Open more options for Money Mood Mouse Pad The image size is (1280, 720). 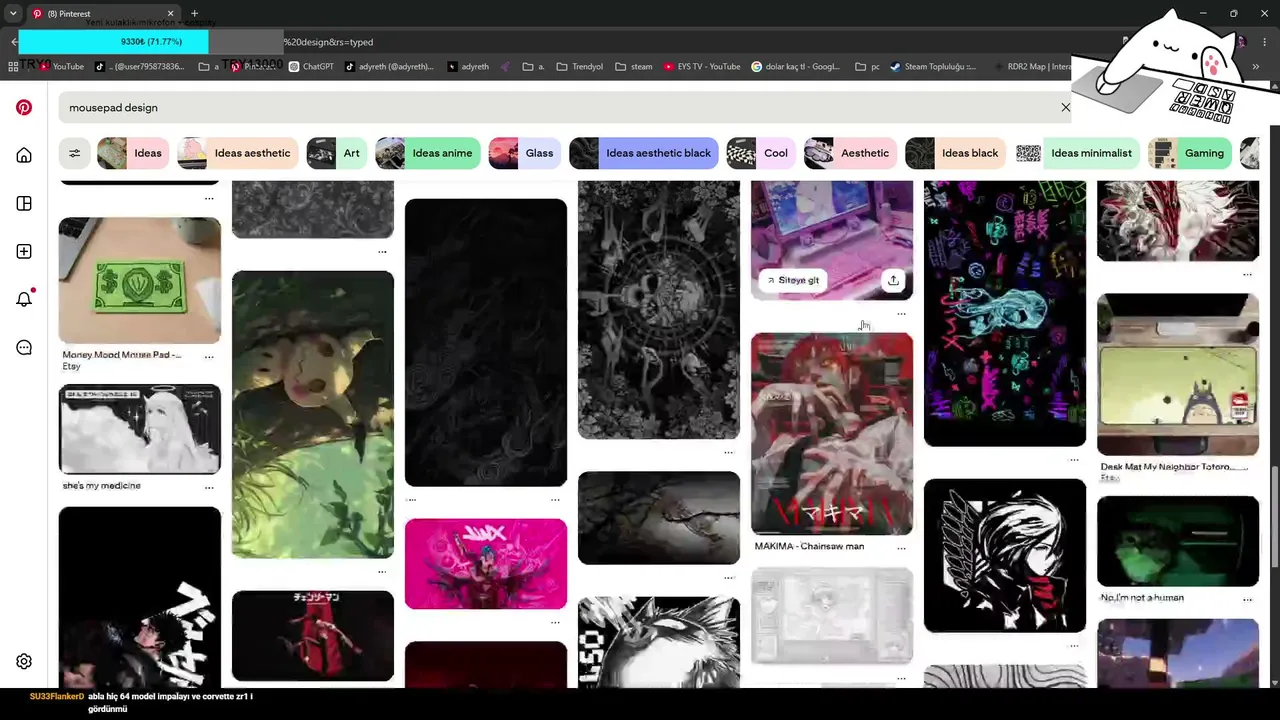(x=209, y=356)
